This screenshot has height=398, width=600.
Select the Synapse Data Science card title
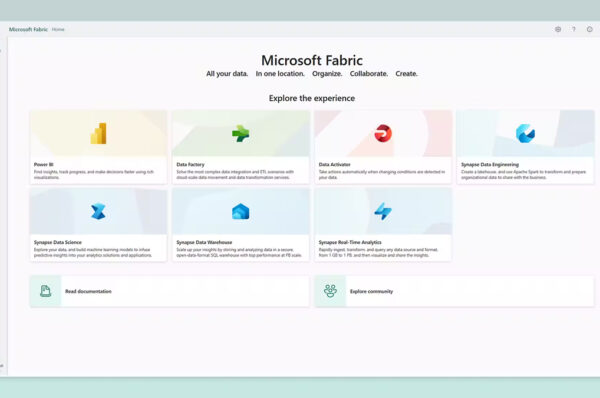58,242
